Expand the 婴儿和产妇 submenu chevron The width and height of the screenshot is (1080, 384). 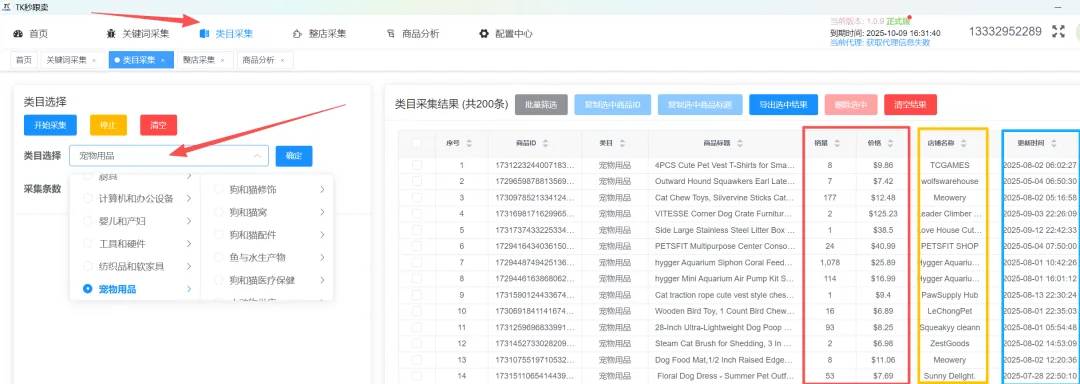[x=189, y=221]
